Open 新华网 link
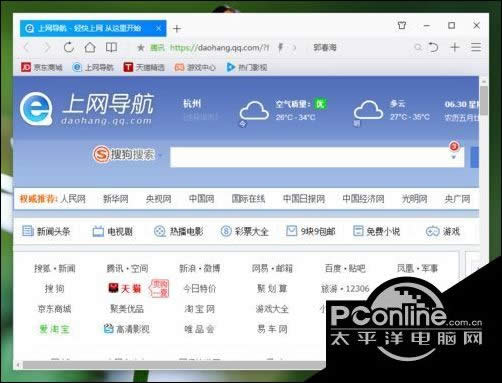This screenshot has width=502, height=383. point(116,199)
